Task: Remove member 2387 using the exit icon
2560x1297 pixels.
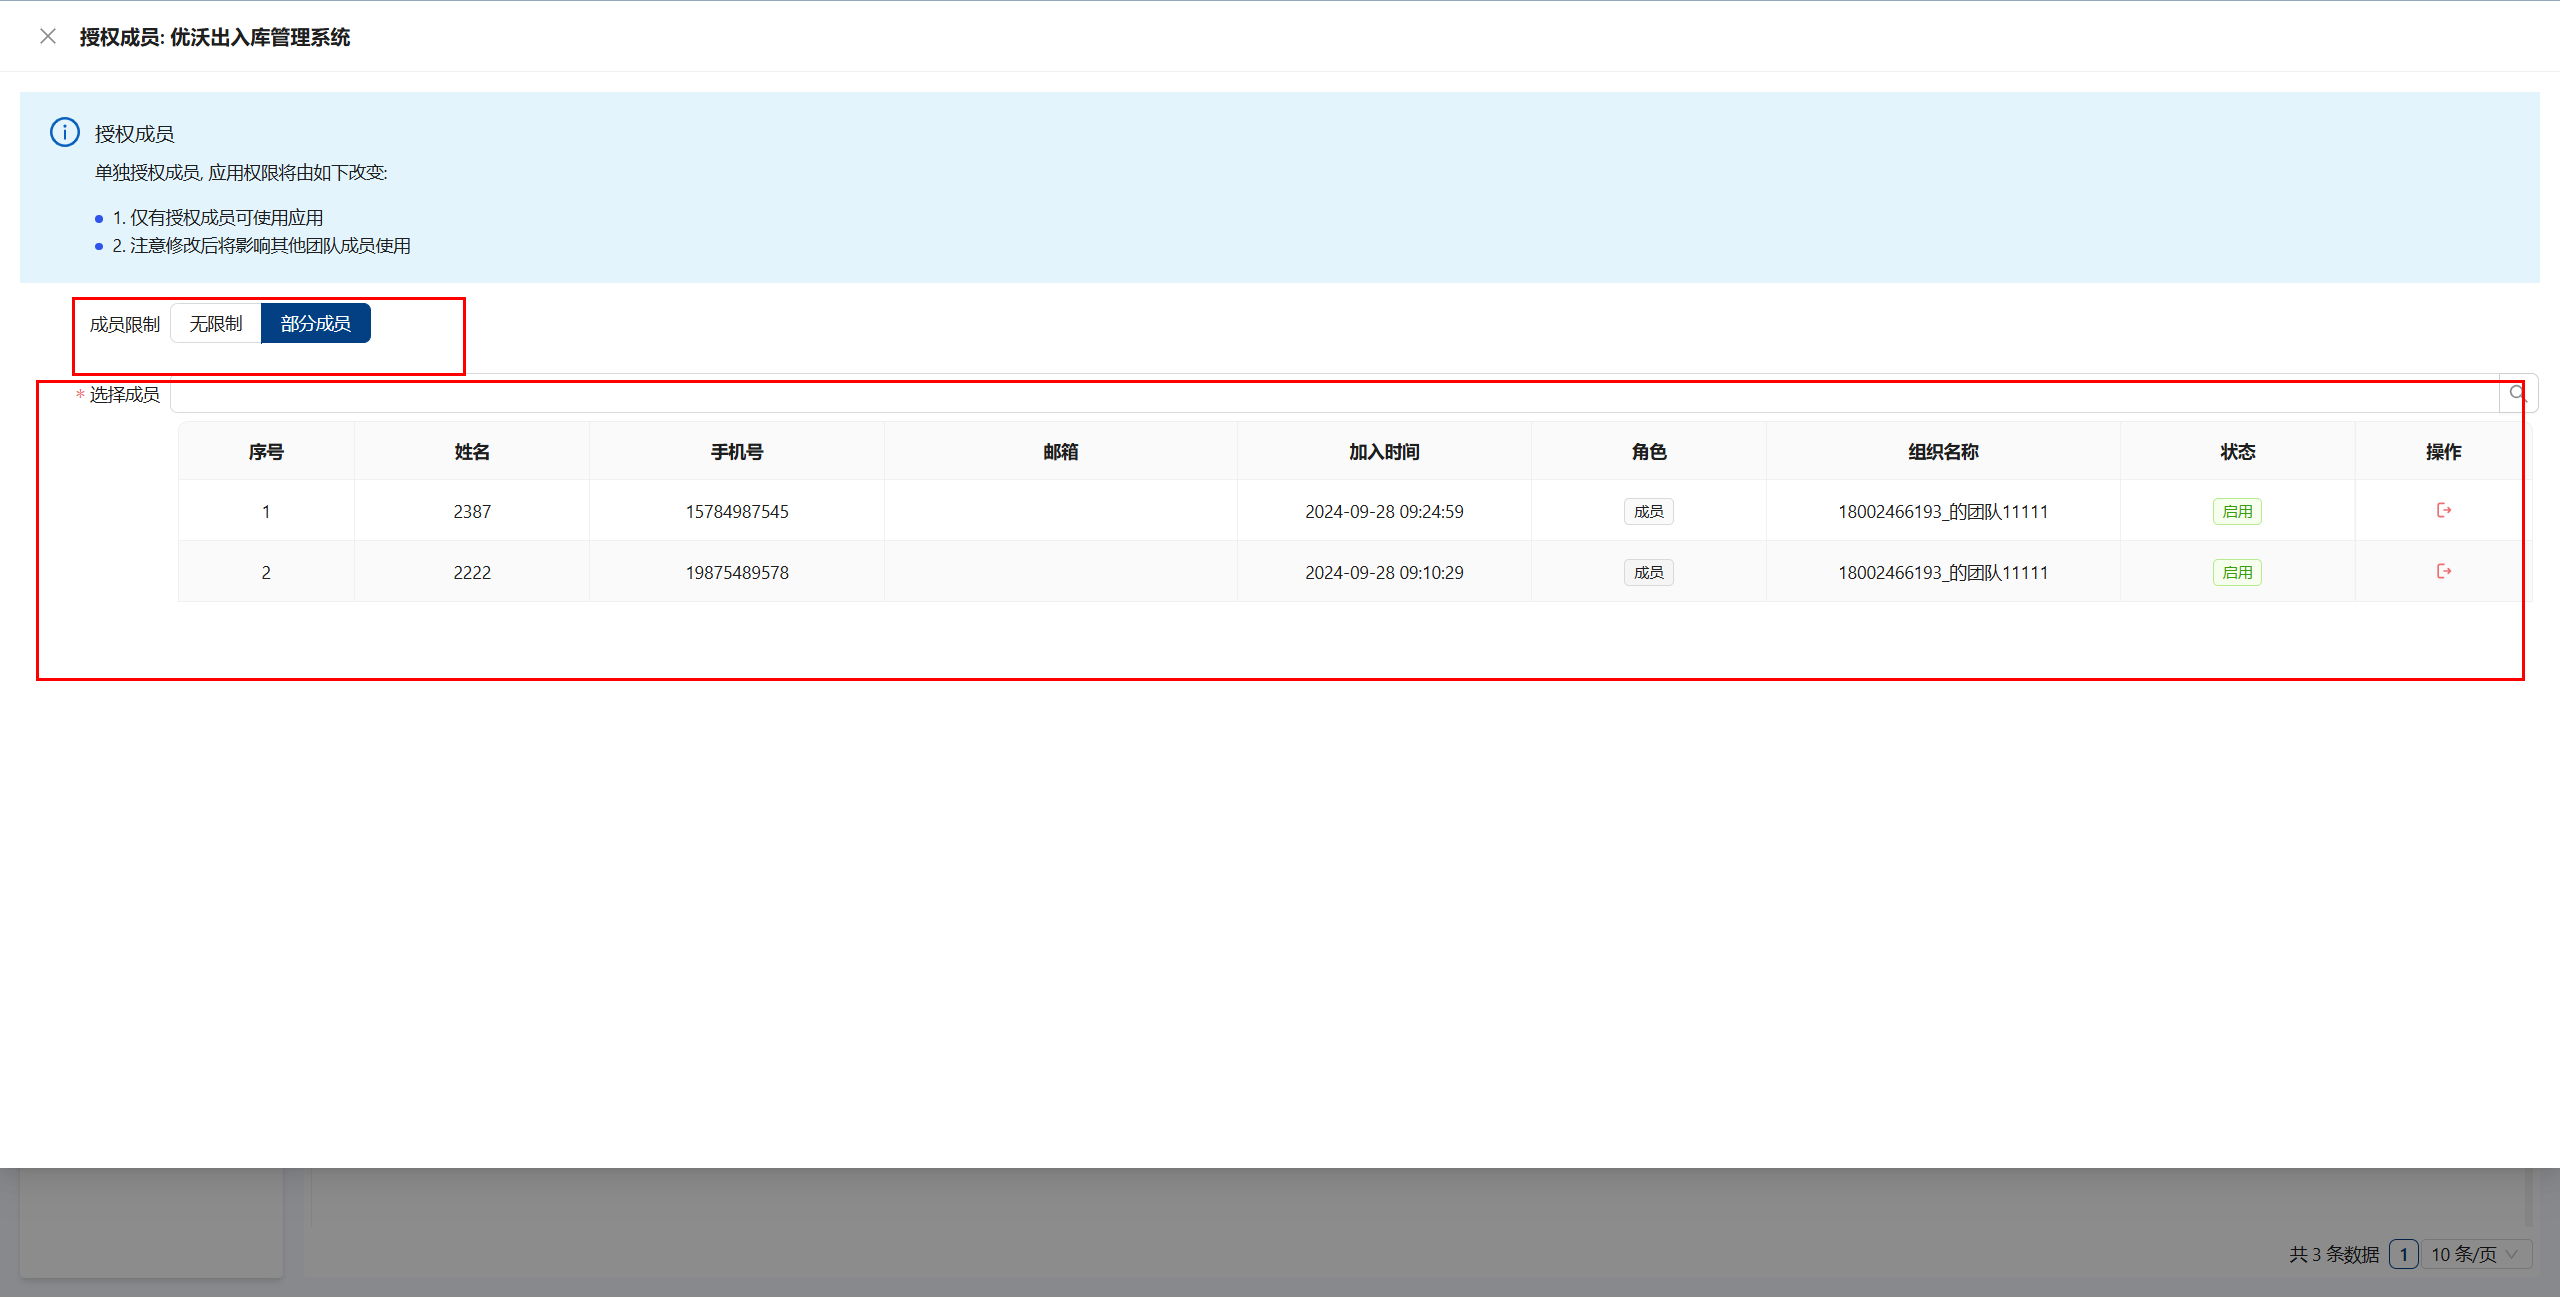Action: tap(2443, 510)
